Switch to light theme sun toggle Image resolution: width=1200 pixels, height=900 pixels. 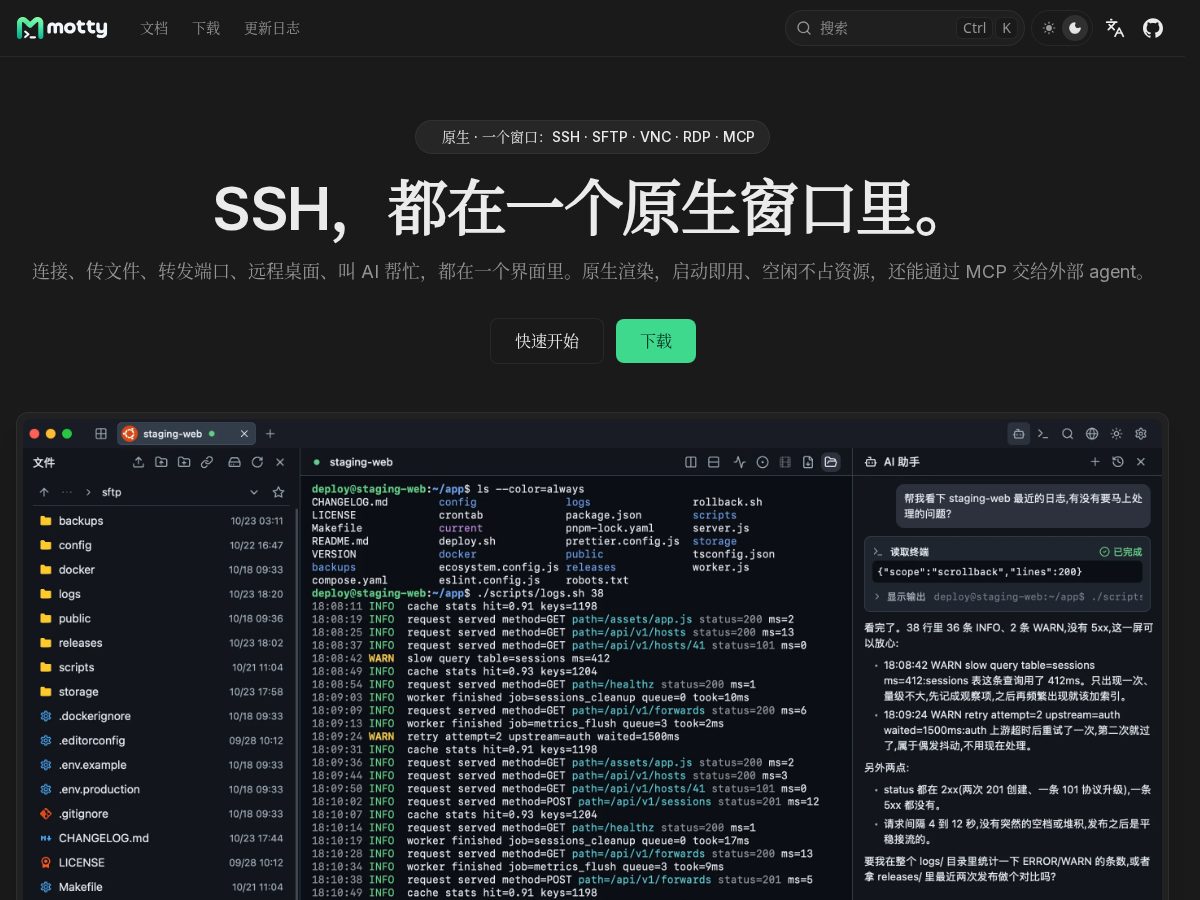[1048, 28]
